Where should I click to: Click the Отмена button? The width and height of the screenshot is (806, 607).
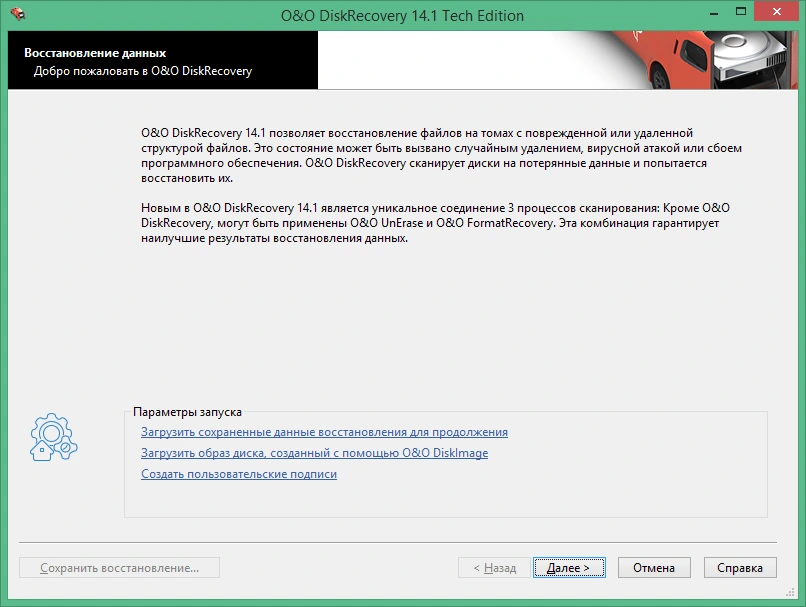pyautogui.click(x=654, y=567)
